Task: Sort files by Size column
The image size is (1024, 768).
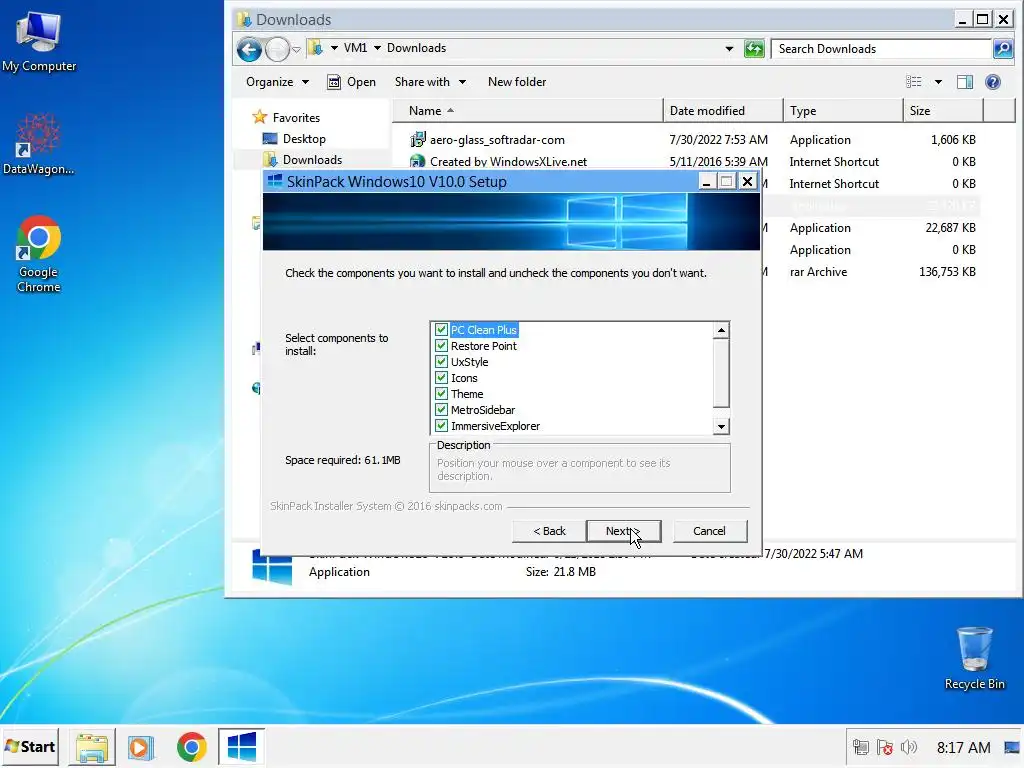Action: tap(943, 111)
